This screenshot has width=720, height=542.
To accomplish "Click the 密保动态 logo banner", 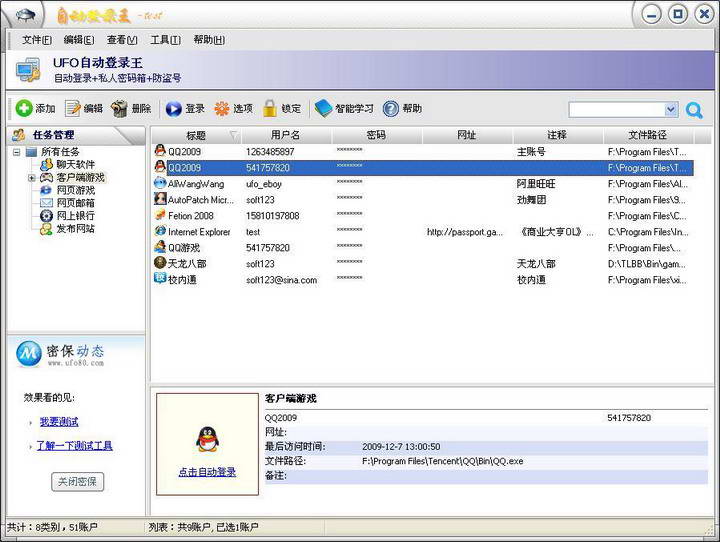I will 60,354.
